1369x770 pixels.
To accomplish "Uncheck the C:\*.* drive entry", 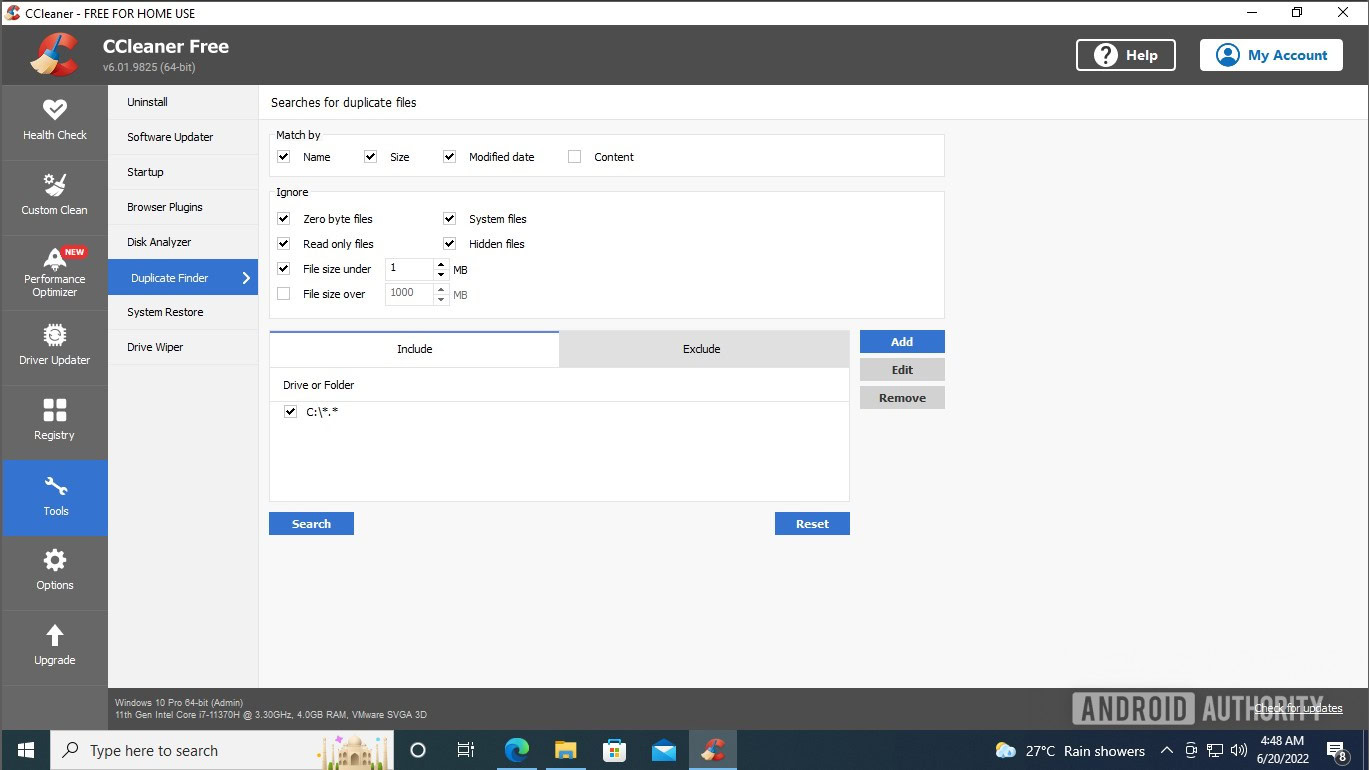I will [290, 412].
